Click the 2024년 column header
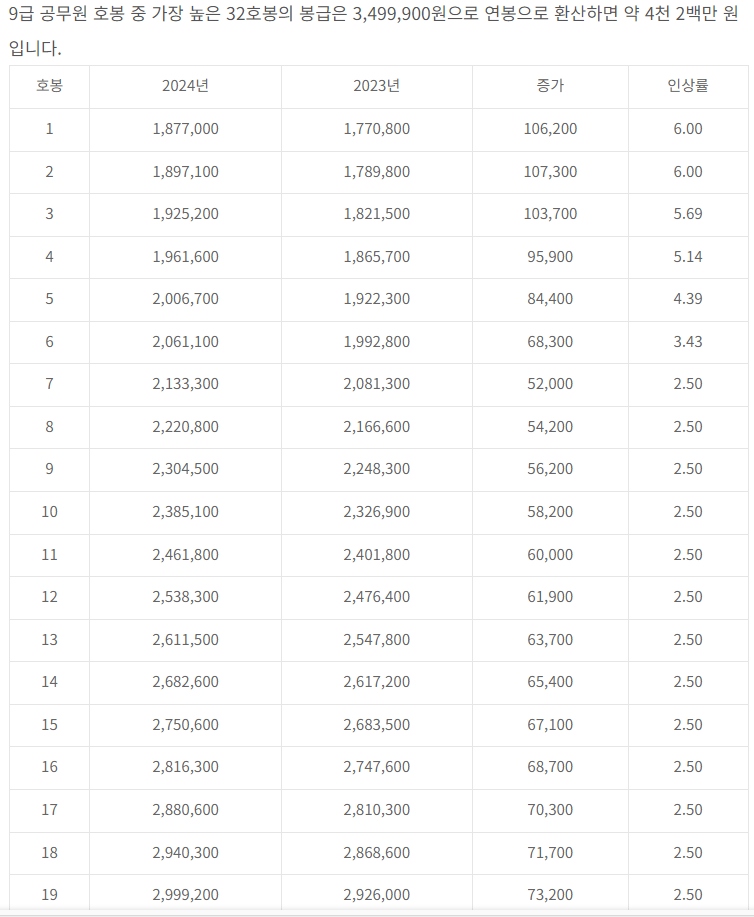Screen dimensions: 754x917 coord(185,86)
